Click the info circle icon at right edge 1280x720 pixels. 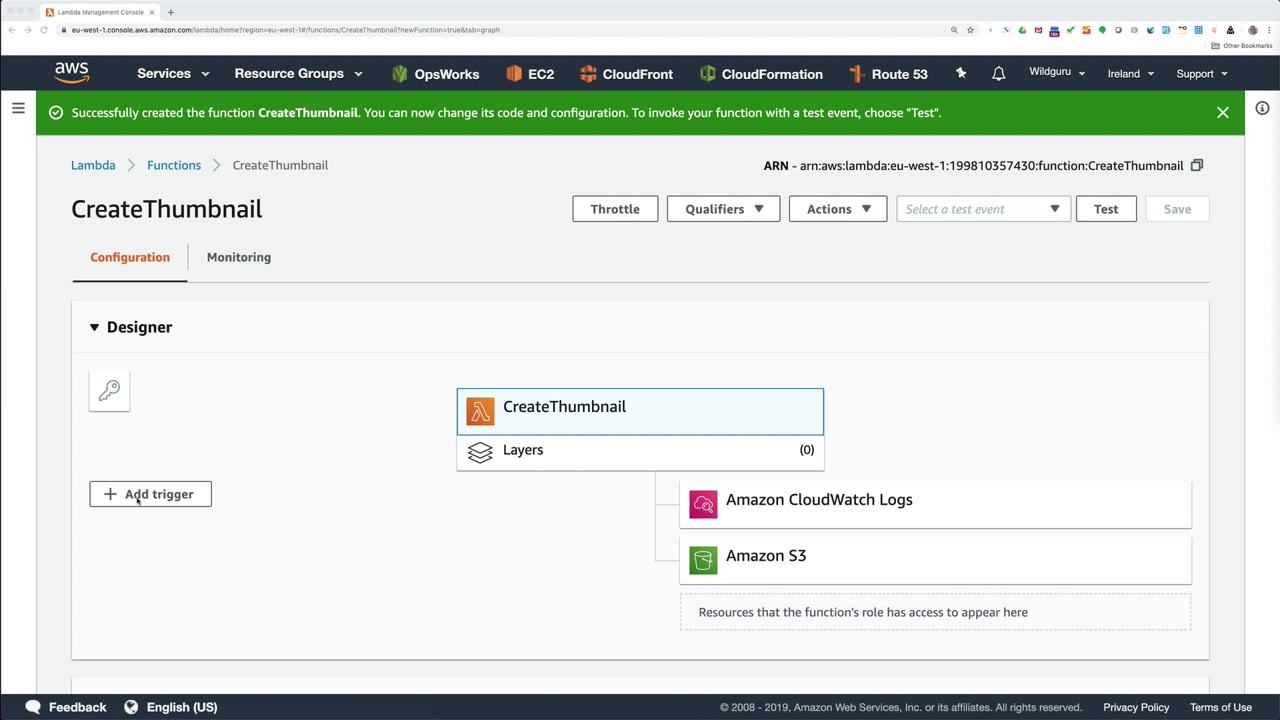click(x=1262, y=108)
